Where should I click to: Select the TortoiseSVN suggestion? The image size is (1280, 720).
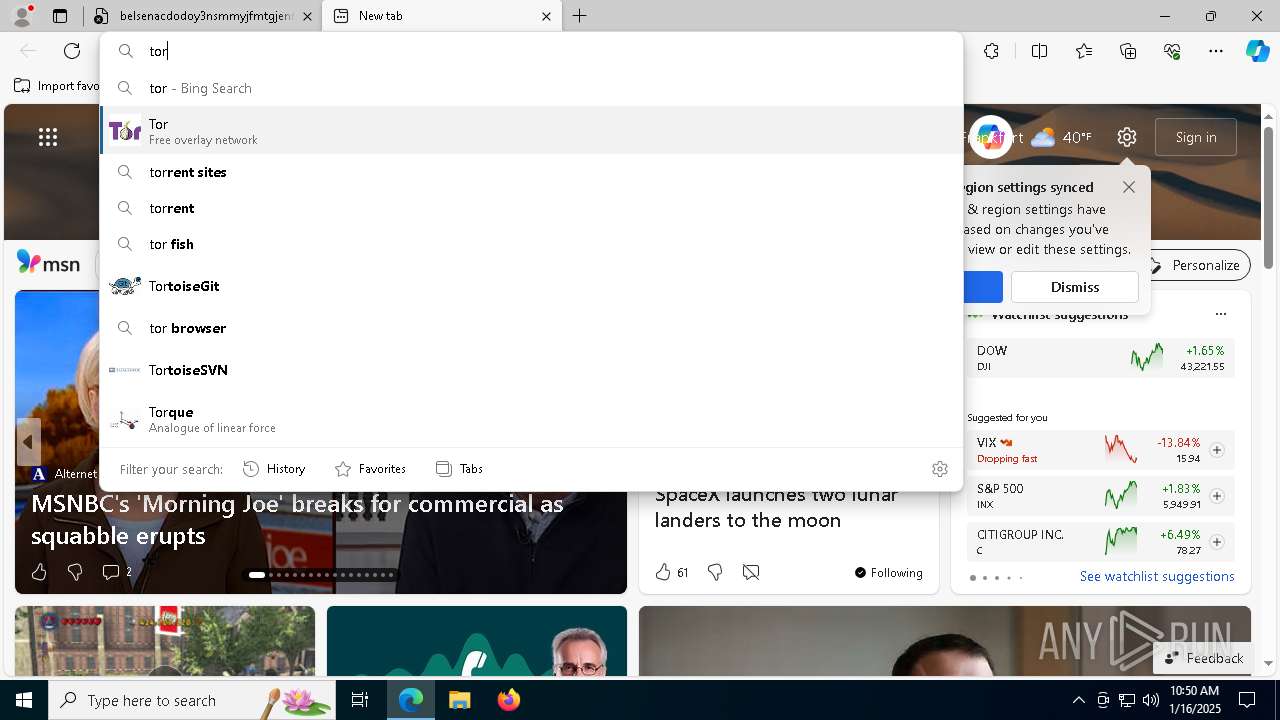531,370
